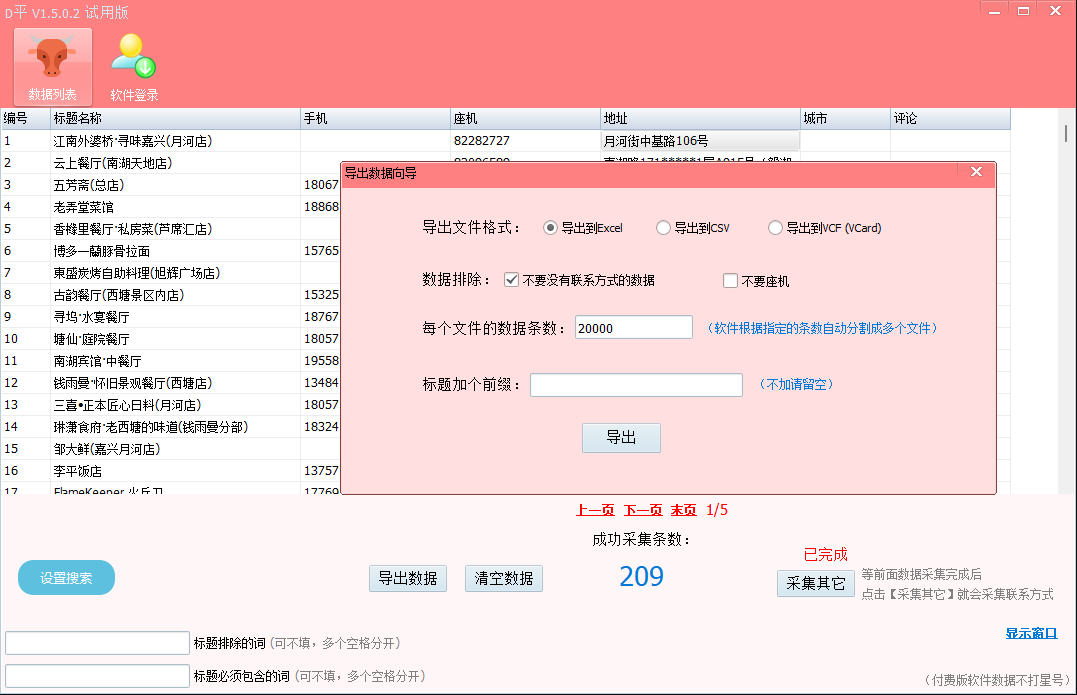Select the row 東盛炭烤自助料理(旭辉广场店)
Screen dimensions: 1077x695
tap(171, 273)
